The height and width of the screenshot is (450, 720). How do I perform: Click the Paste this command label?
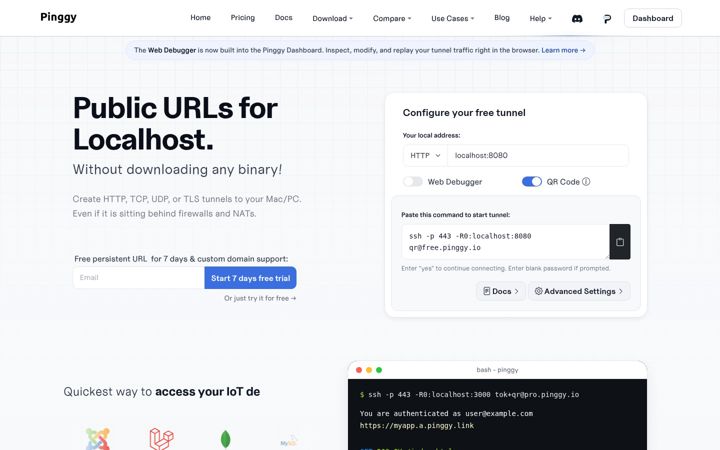click(x=456, y=214)
